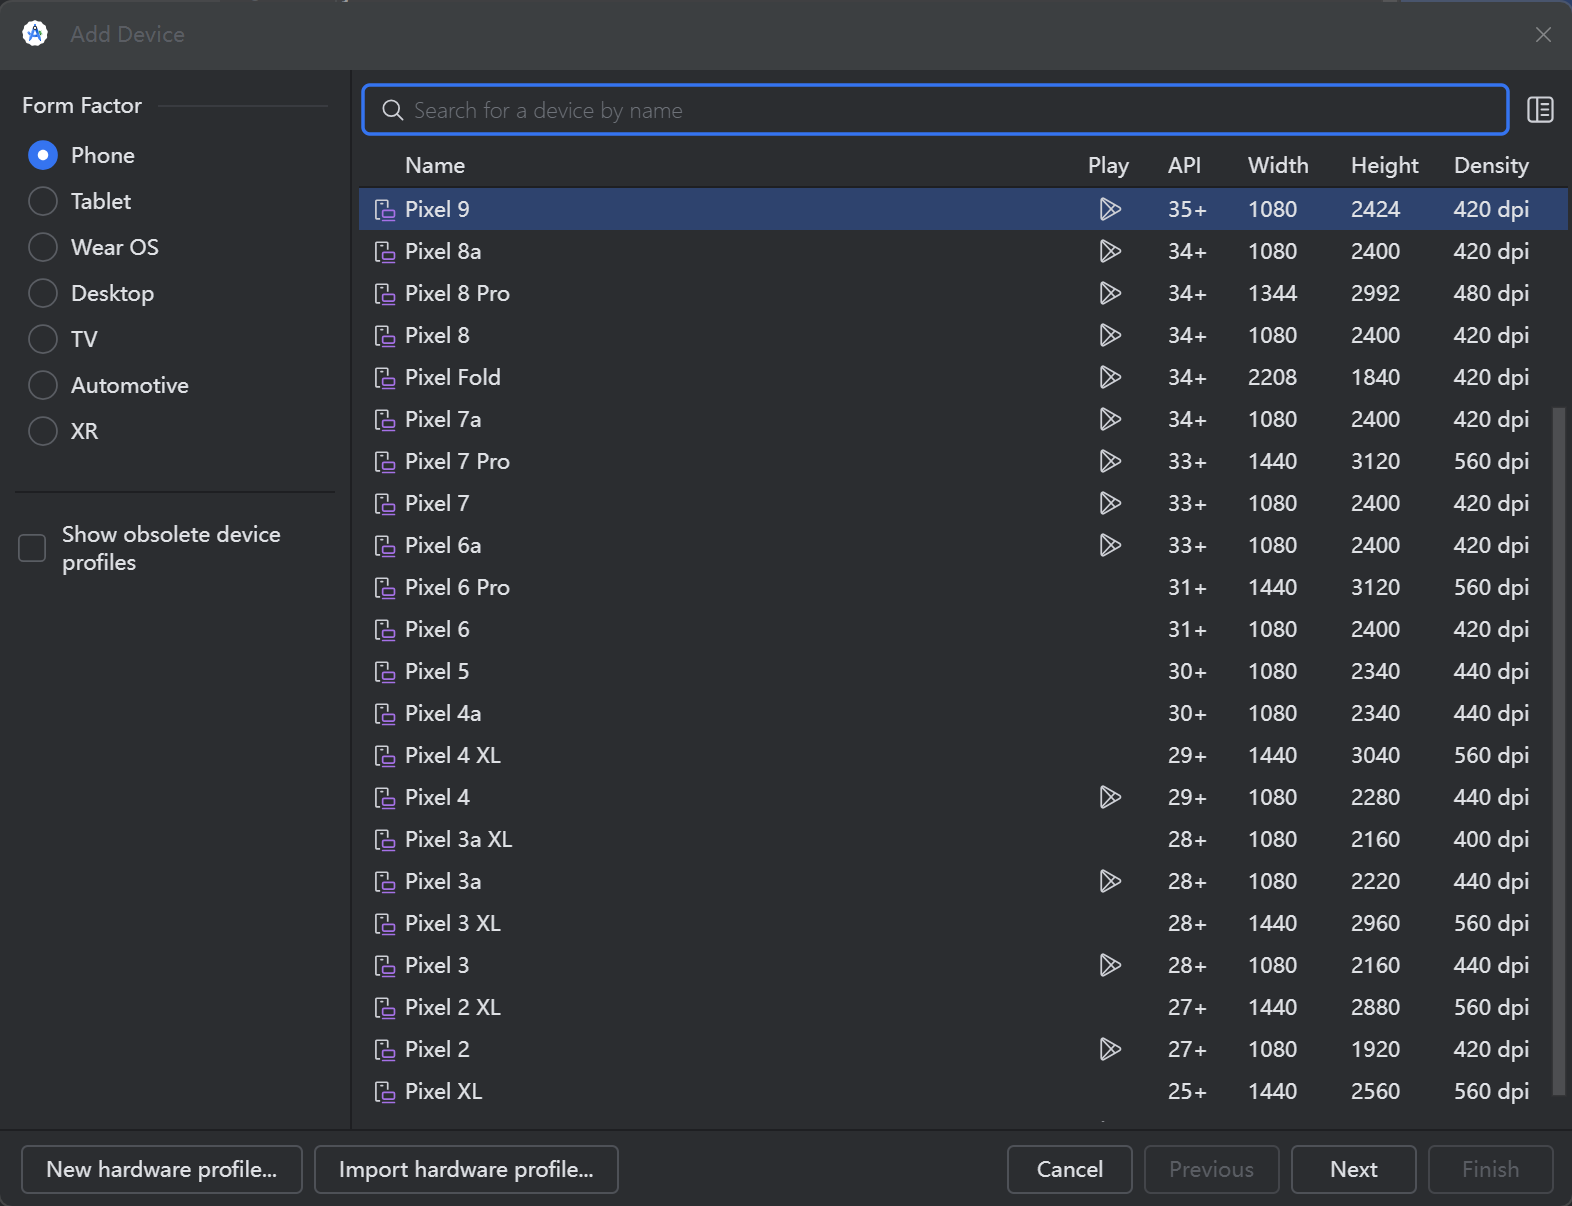Sort devices by the API column header
Screen dimensions: 1572x1206
(1184, 165)
